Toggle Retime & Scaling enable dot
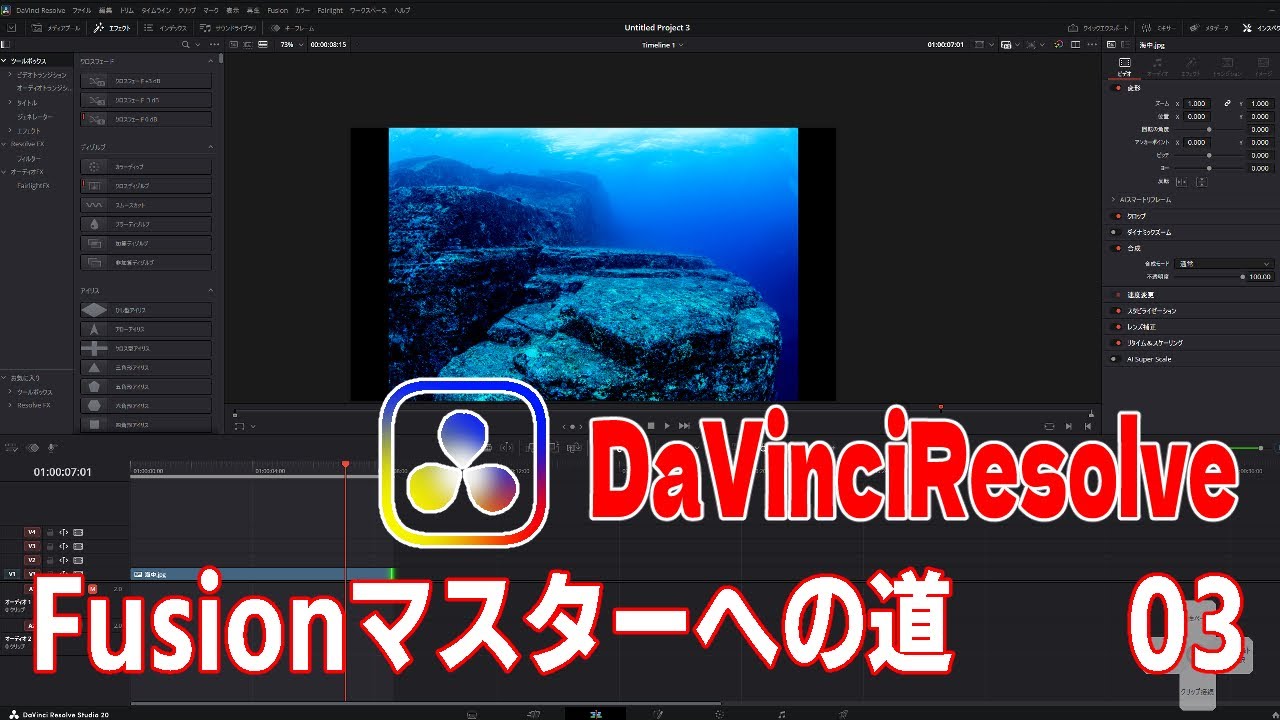The width and height of the screenshot is (1280, 720). 1117,343
